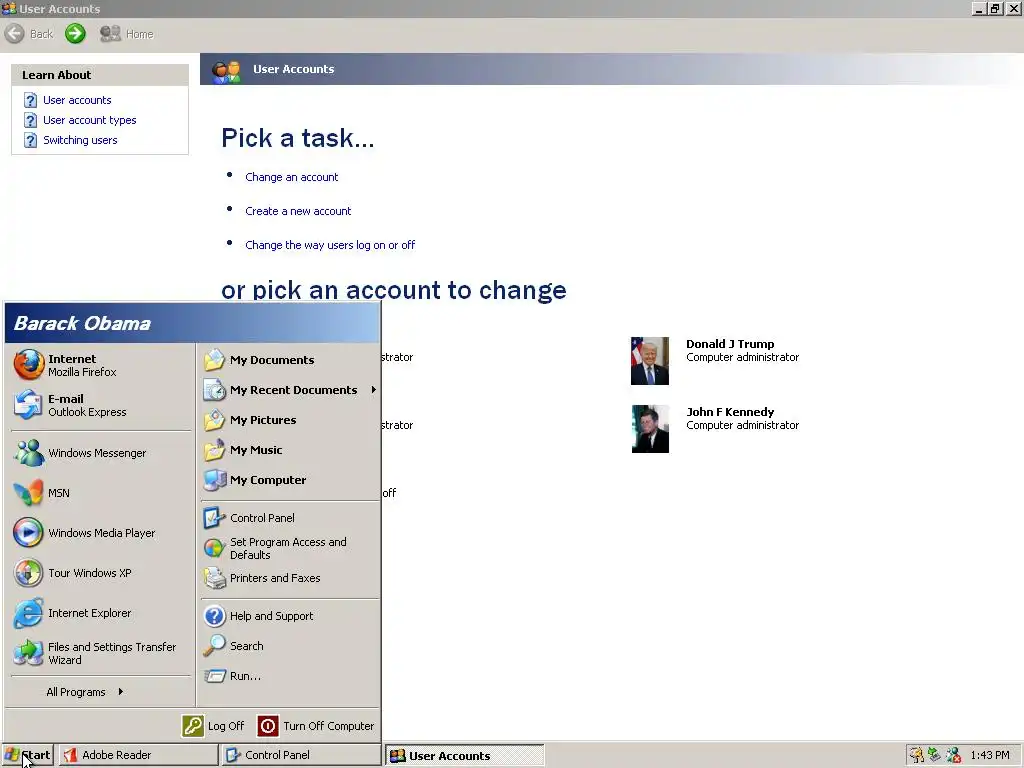
Task: Click Barack Obama user name header
Action: point(82,323)
